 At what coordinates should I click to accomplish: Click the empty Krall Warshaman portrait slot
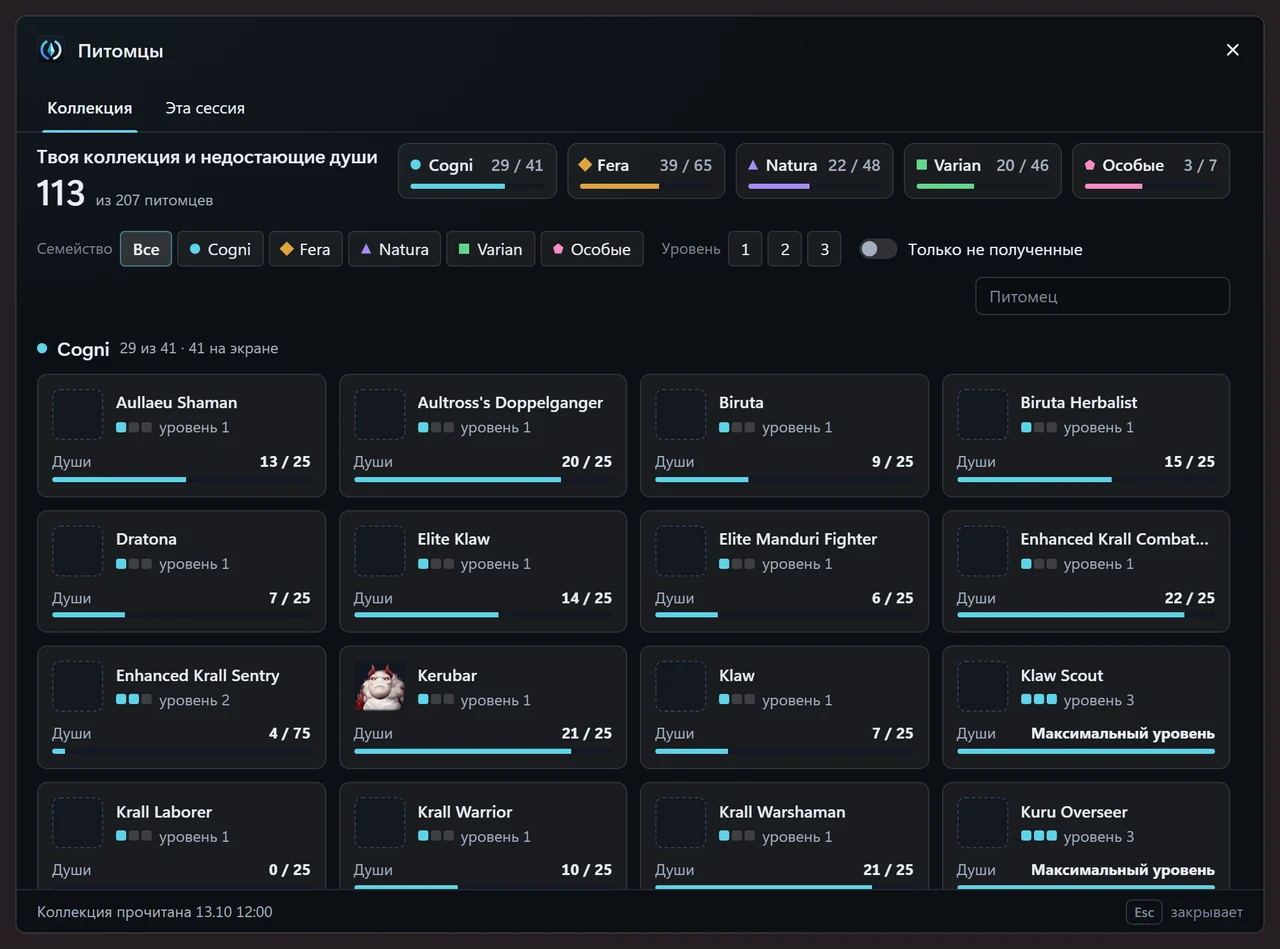tap(681, 823)
